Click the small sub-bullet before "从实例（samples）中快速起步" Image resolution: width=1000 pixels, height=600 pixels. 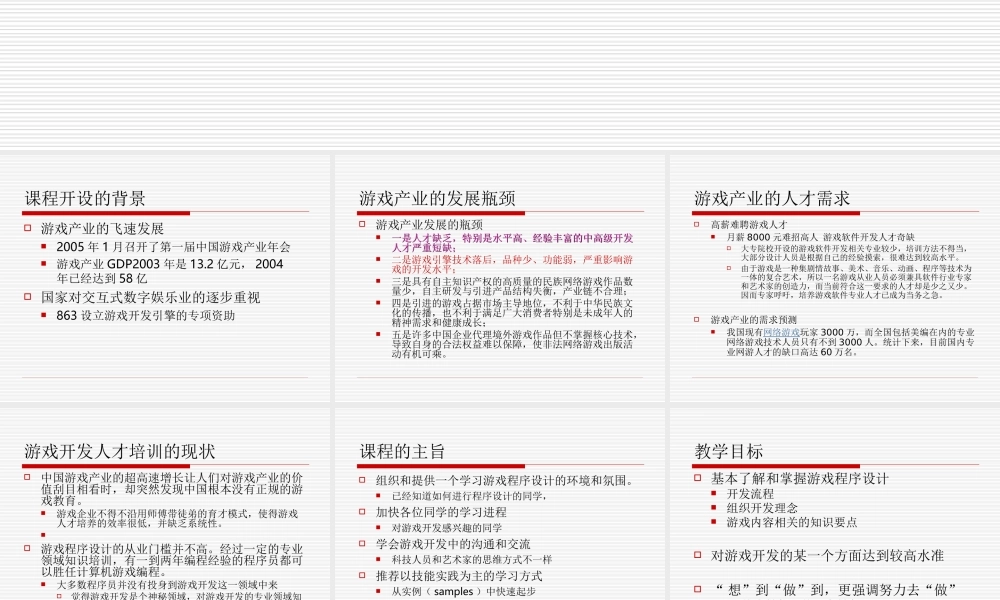(378, 590)
